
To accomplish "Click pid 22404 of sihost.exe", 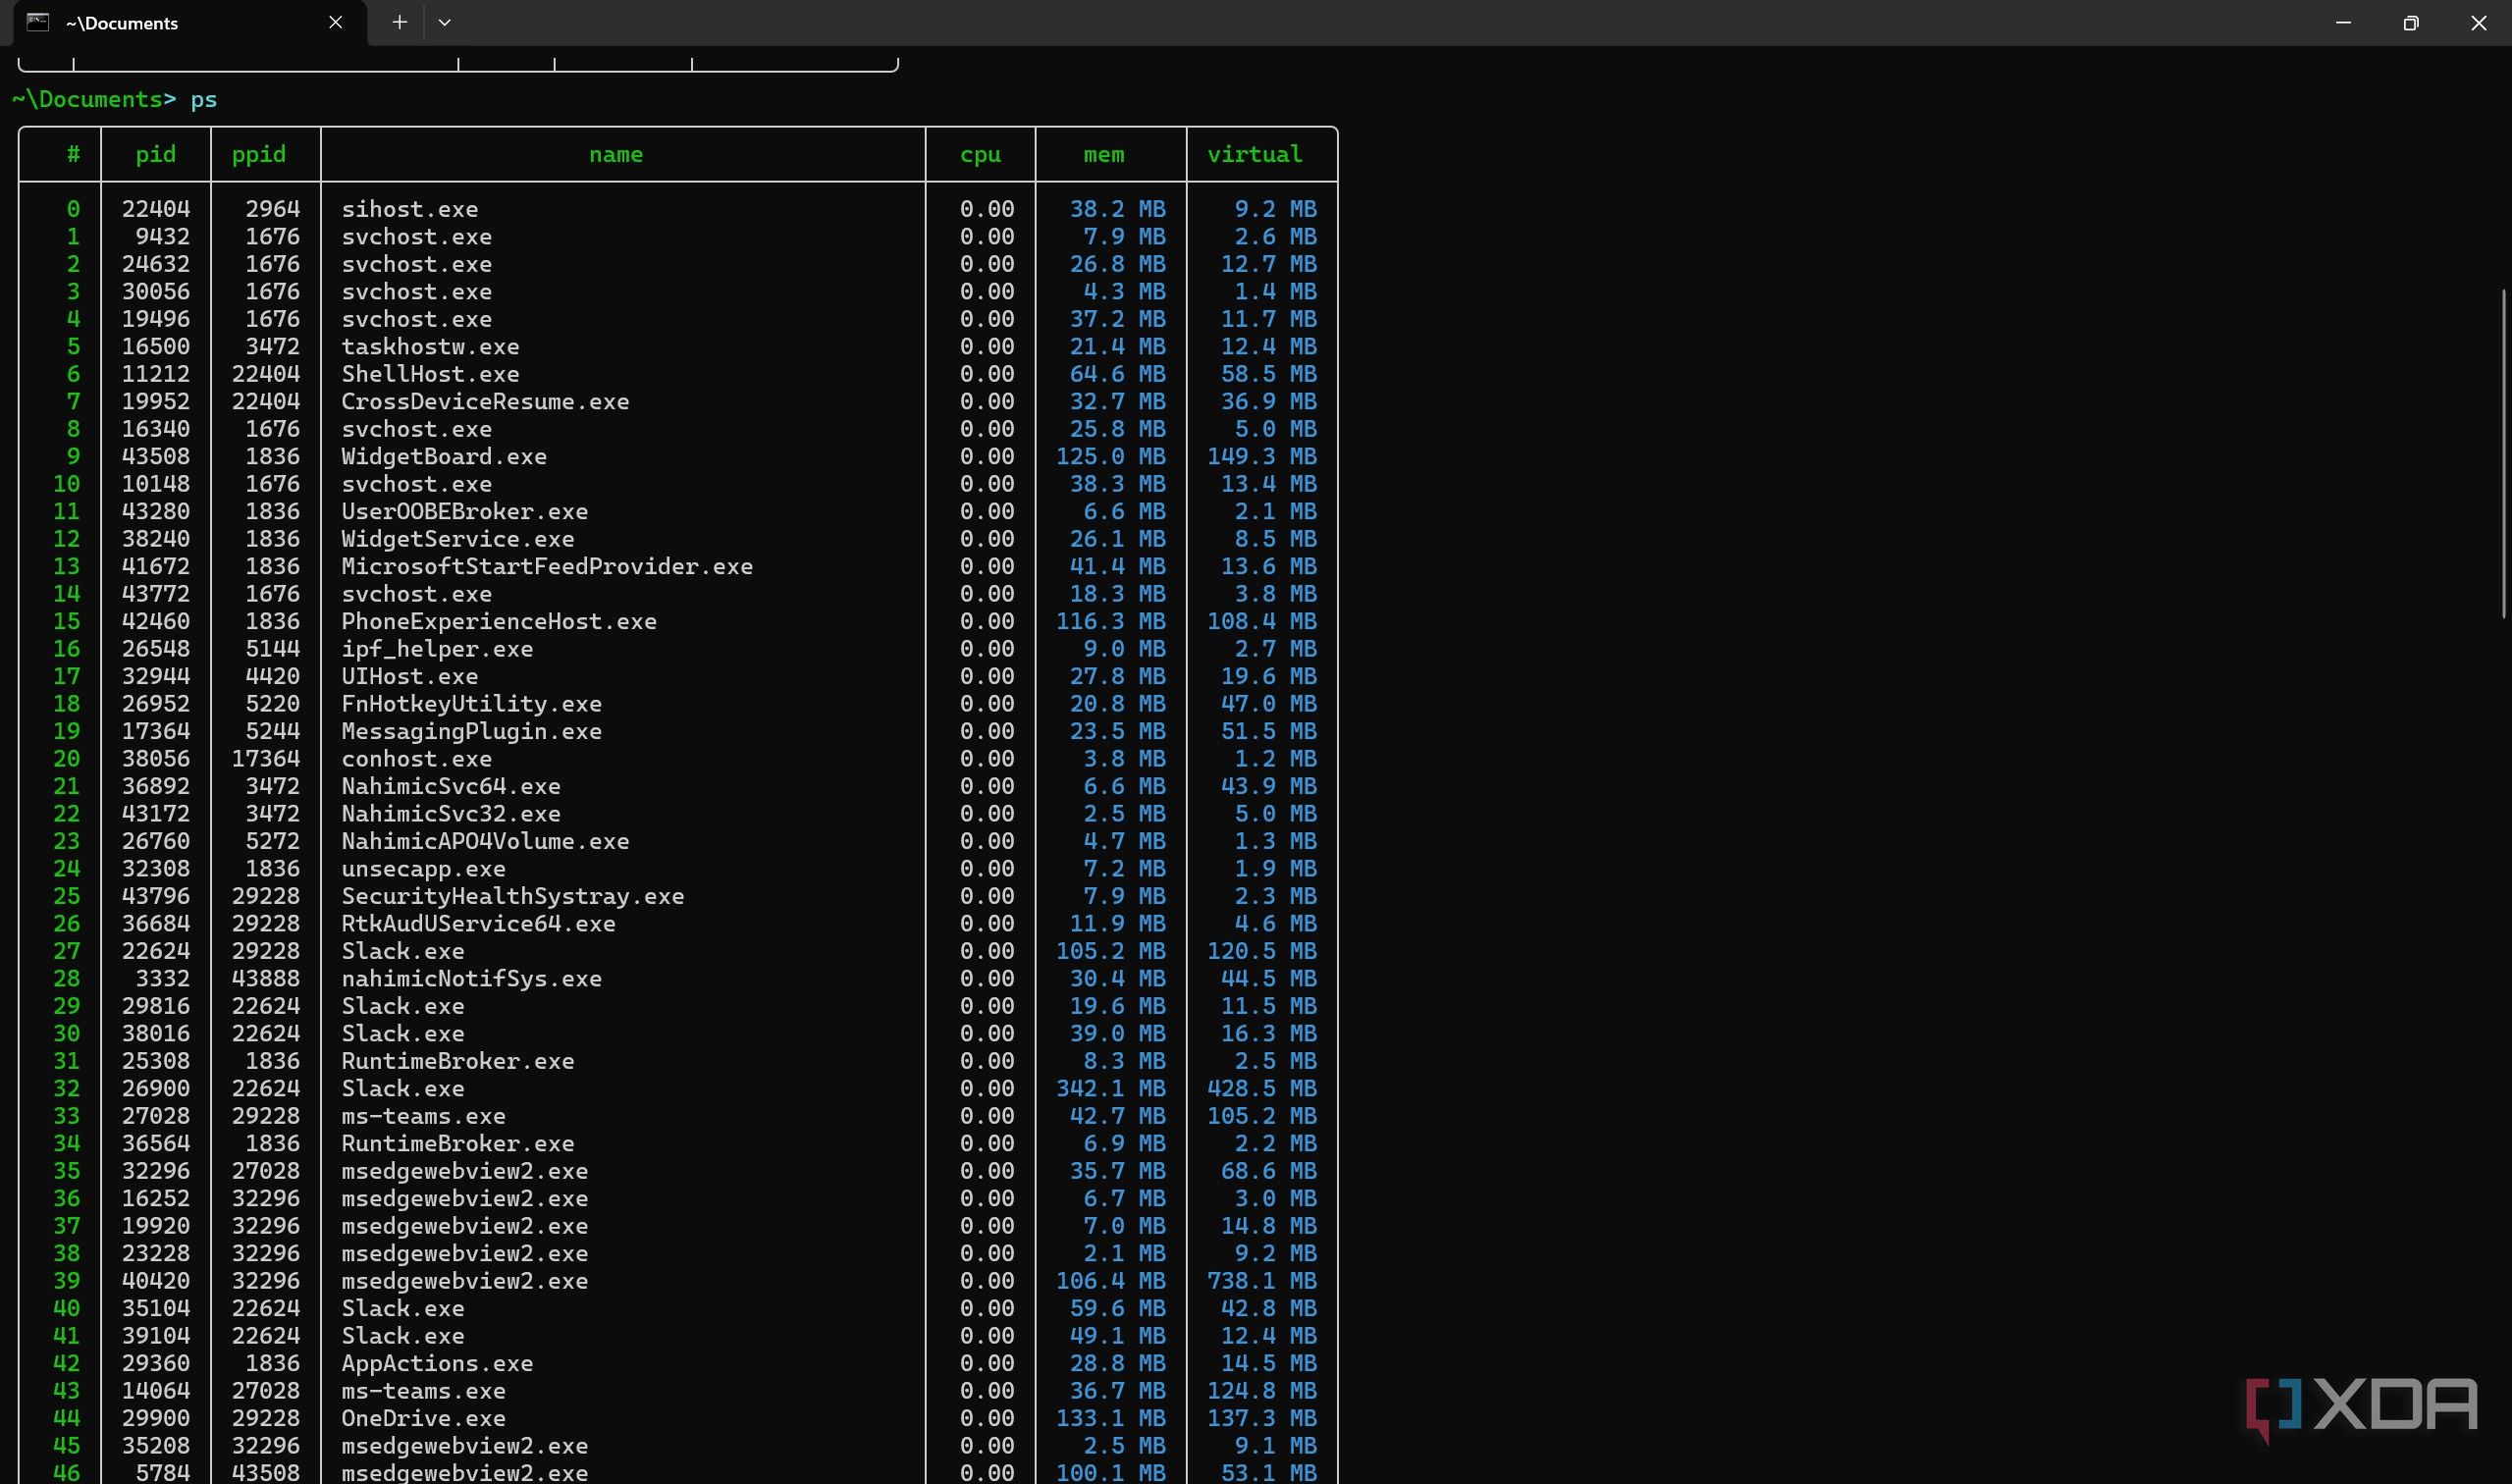I will [x=156, y=209].
